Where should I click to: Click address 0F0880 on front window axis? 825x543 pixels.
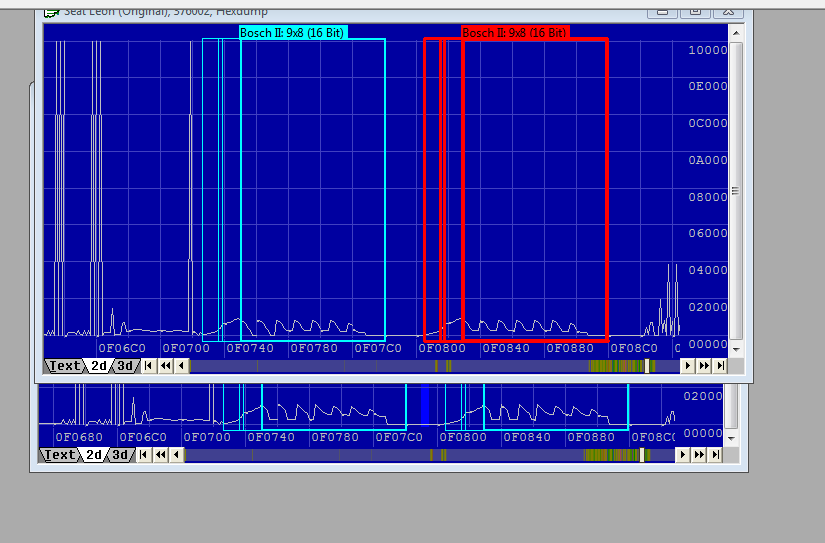pyautogui.click(x=570, y=348)
